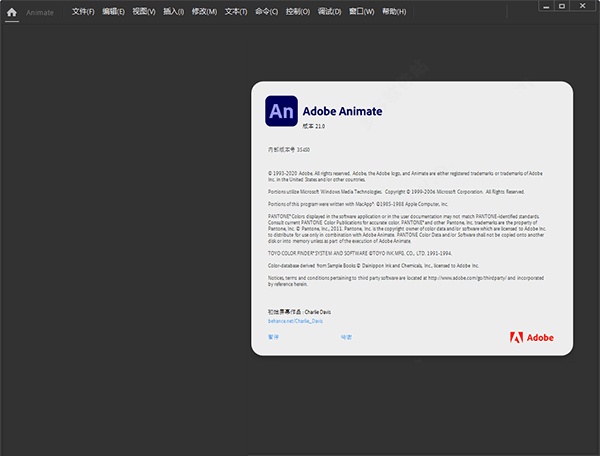Image resolution: width=600 pixels, height=456 pixels.
Task: Click the first blue link at dialog bottom-left
Action: tap(273, 337)
